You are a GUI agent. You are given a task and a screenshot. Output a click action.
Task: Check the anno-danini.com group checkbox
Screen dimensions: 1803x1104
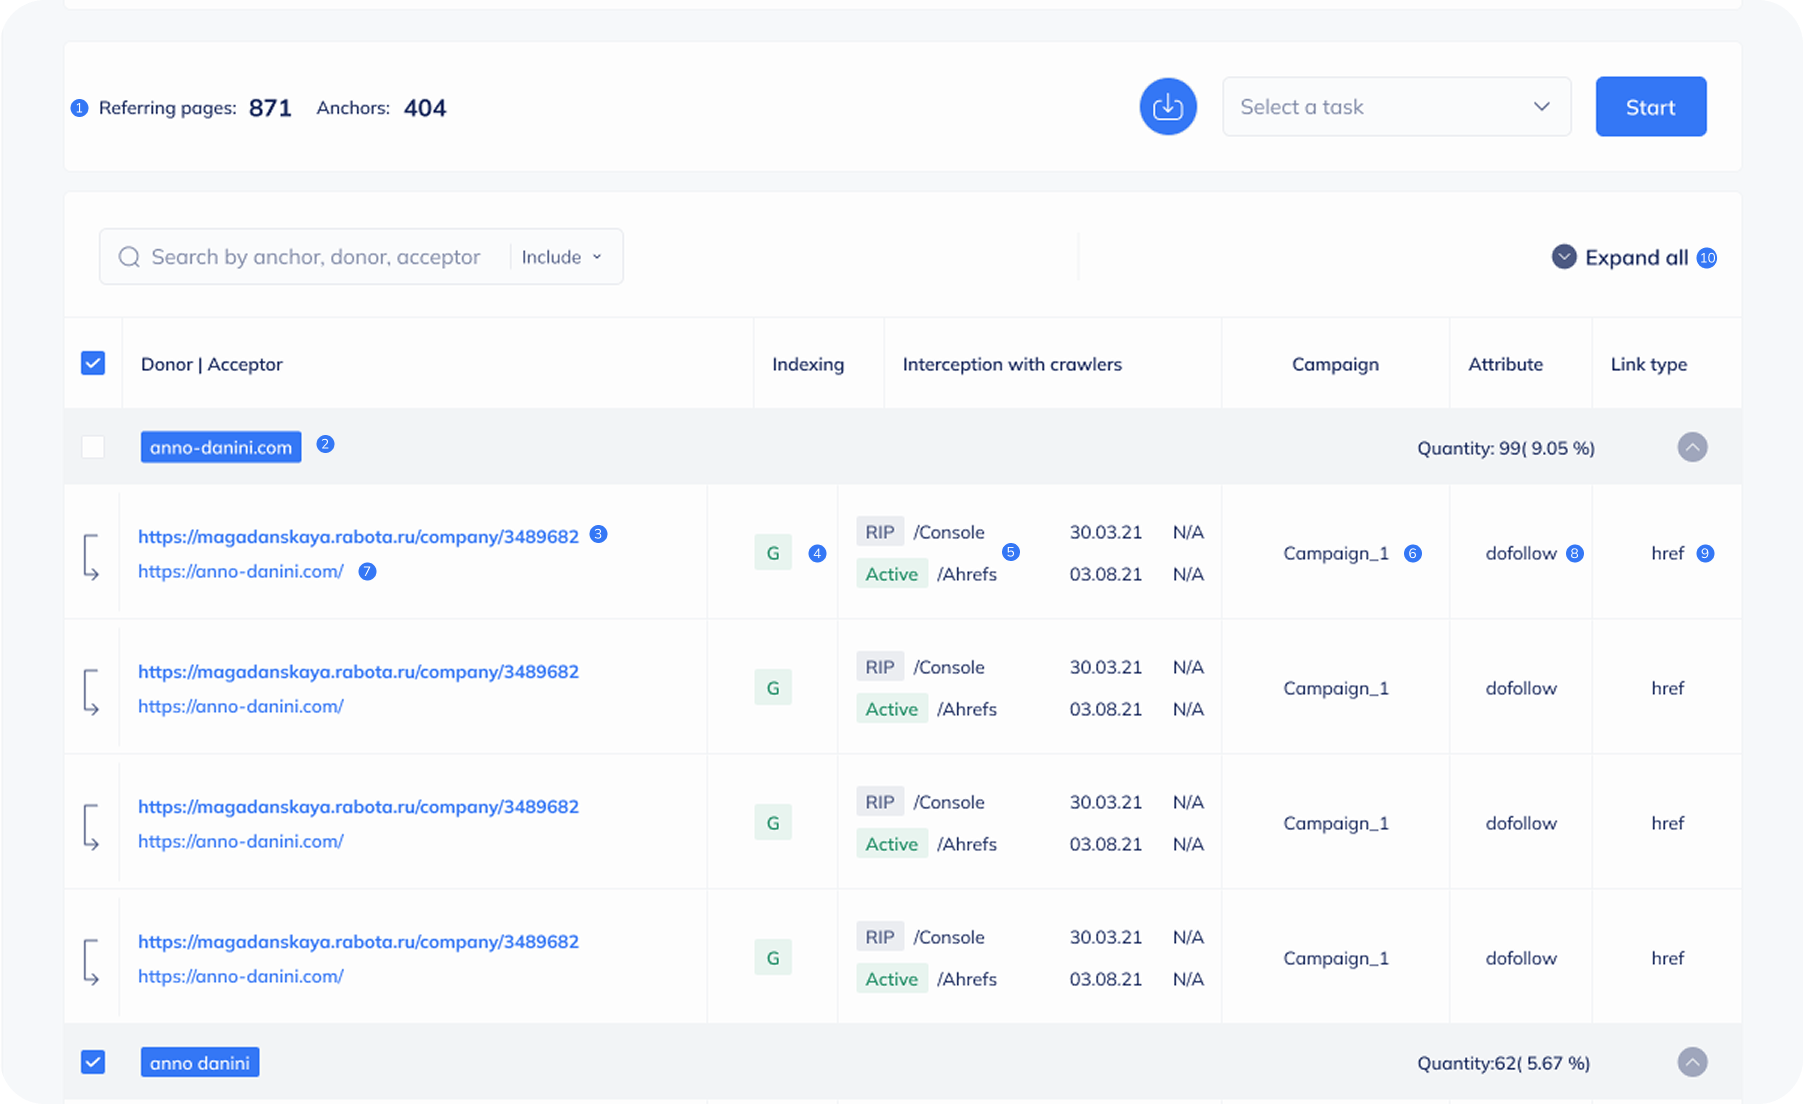93,447
